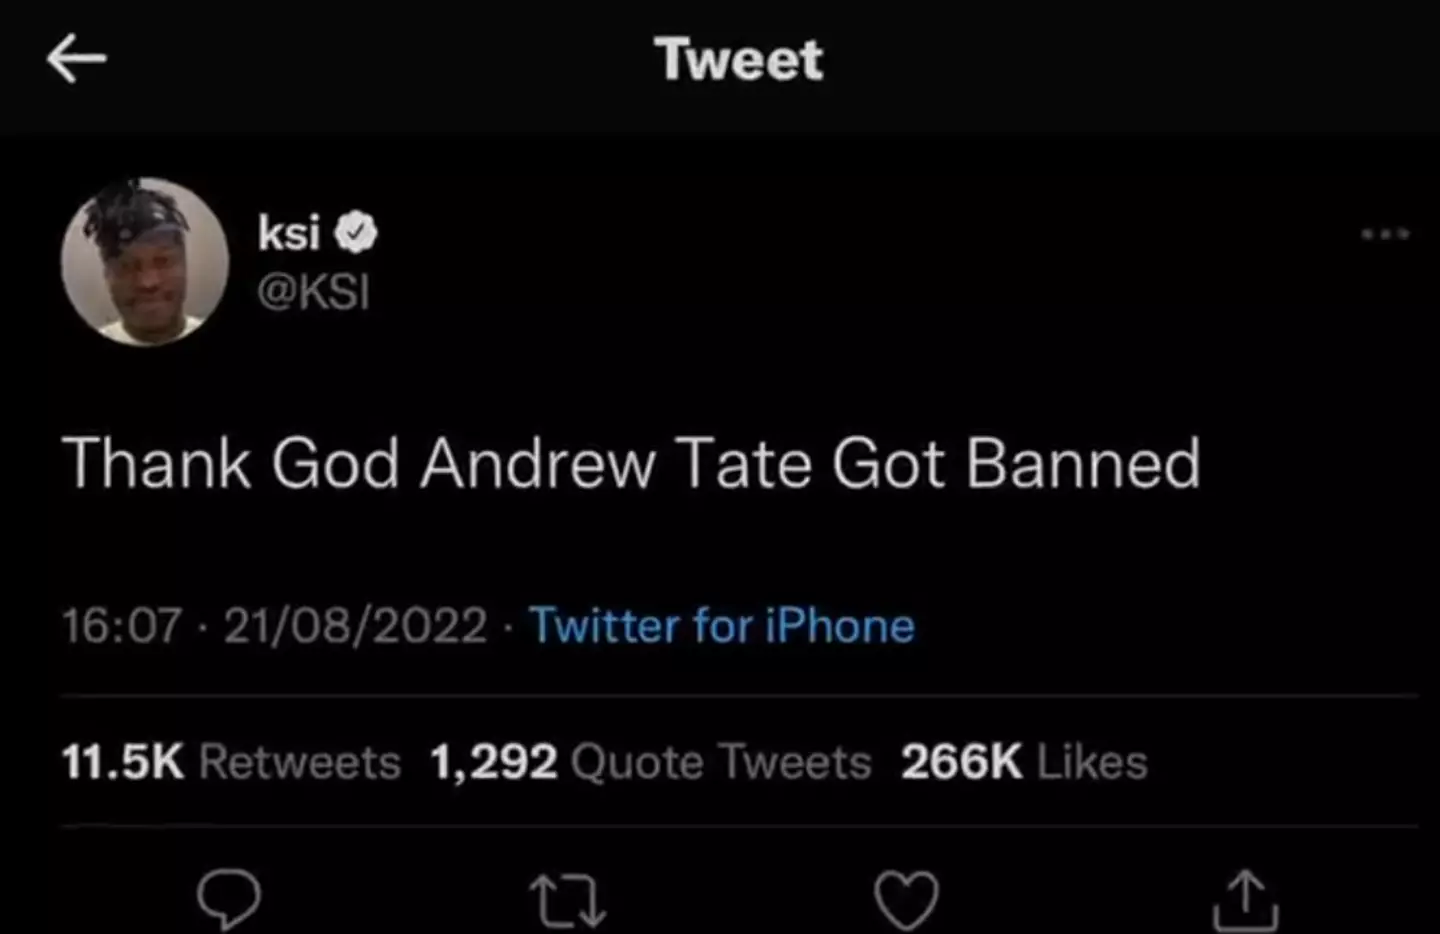The height and width of the screenshot is (934, 1440).
Task: Click the display name "ksi"
Action: tap(288, 233)
